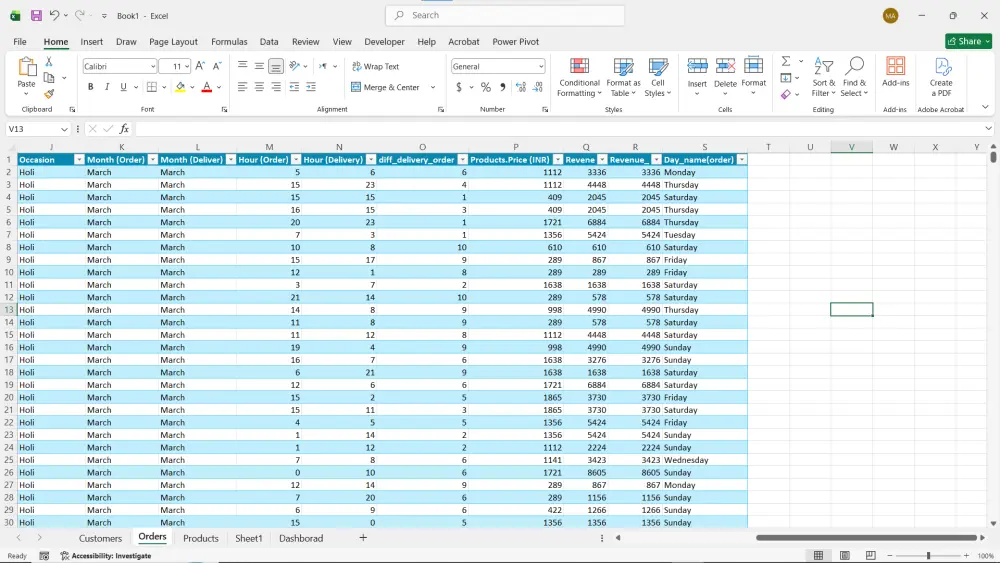Toggle Wrap Text
Screen dimensions: 1000x563
pos(376,66)
